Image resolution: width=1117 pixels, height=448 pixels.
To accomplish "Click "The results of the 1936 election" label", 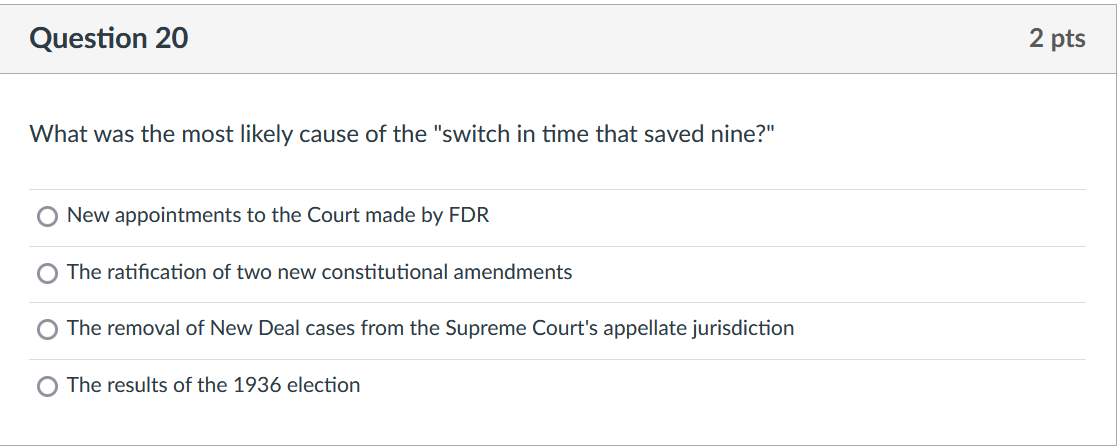I will click(x=214, y=385).
